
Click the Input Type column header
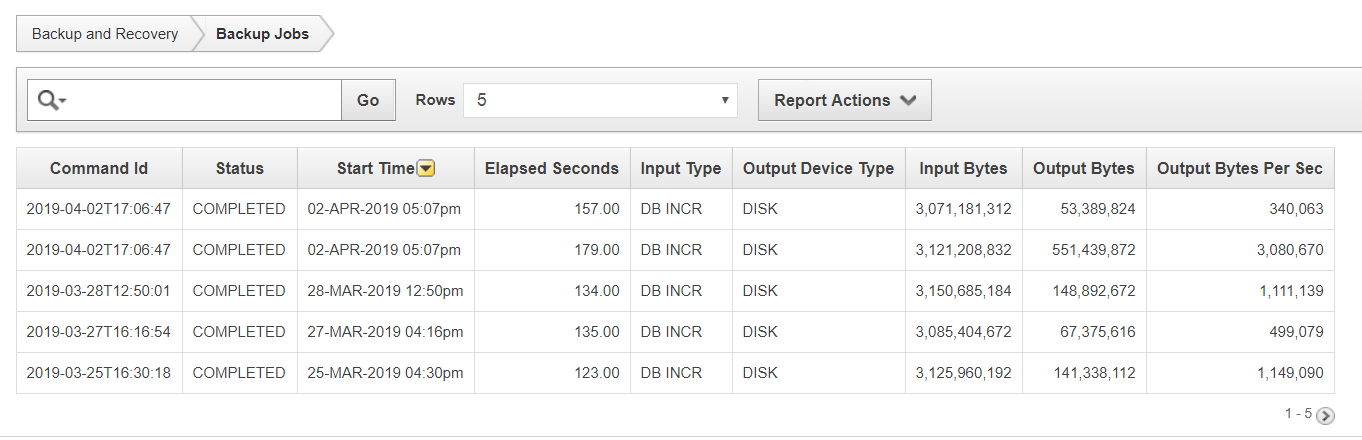[681, 168]
